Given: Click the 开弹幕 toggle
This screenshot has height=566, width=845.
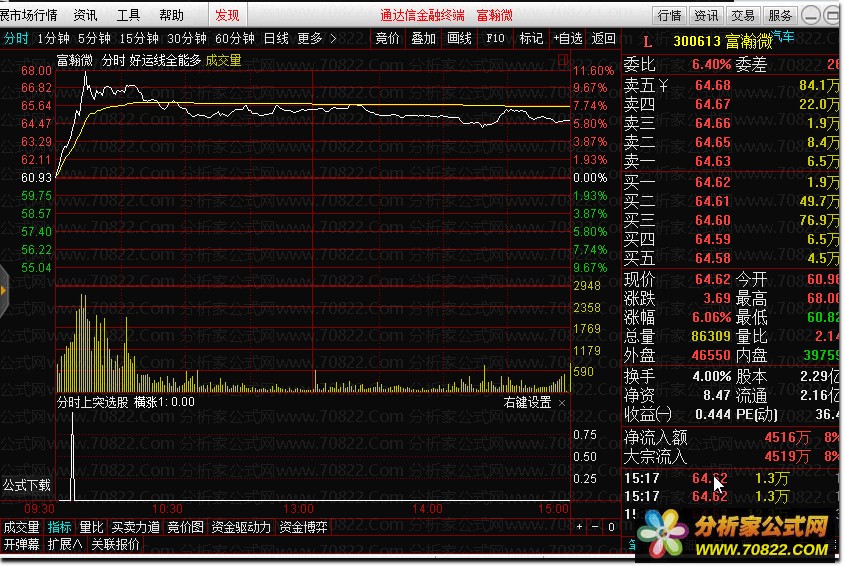Looking at the screenshot, I should pyautogui.click(x=22, y=544).
